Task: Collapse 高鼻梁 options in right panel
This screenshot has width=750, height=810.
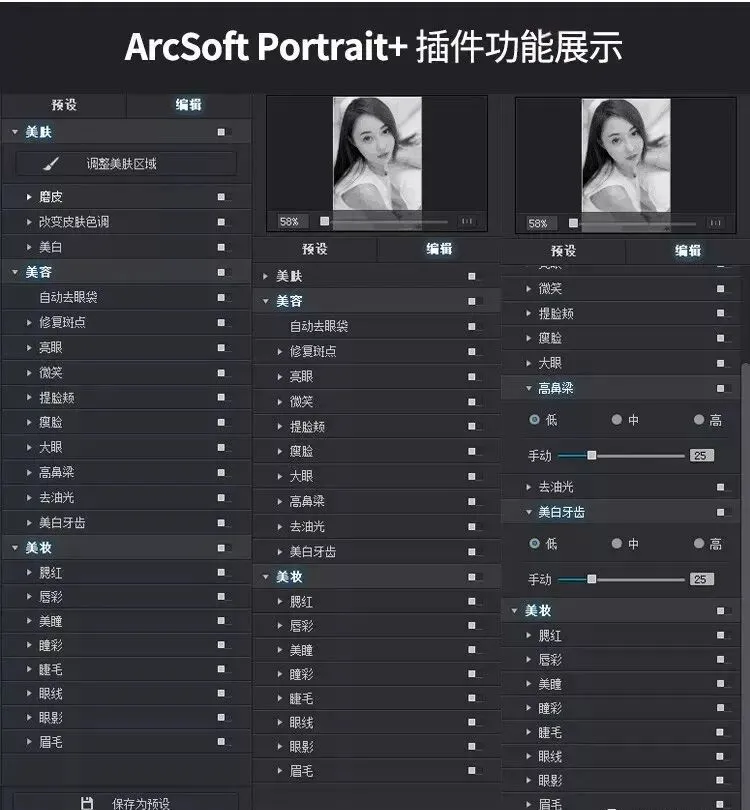Action: pyautogui.click(x=529, y=388)
